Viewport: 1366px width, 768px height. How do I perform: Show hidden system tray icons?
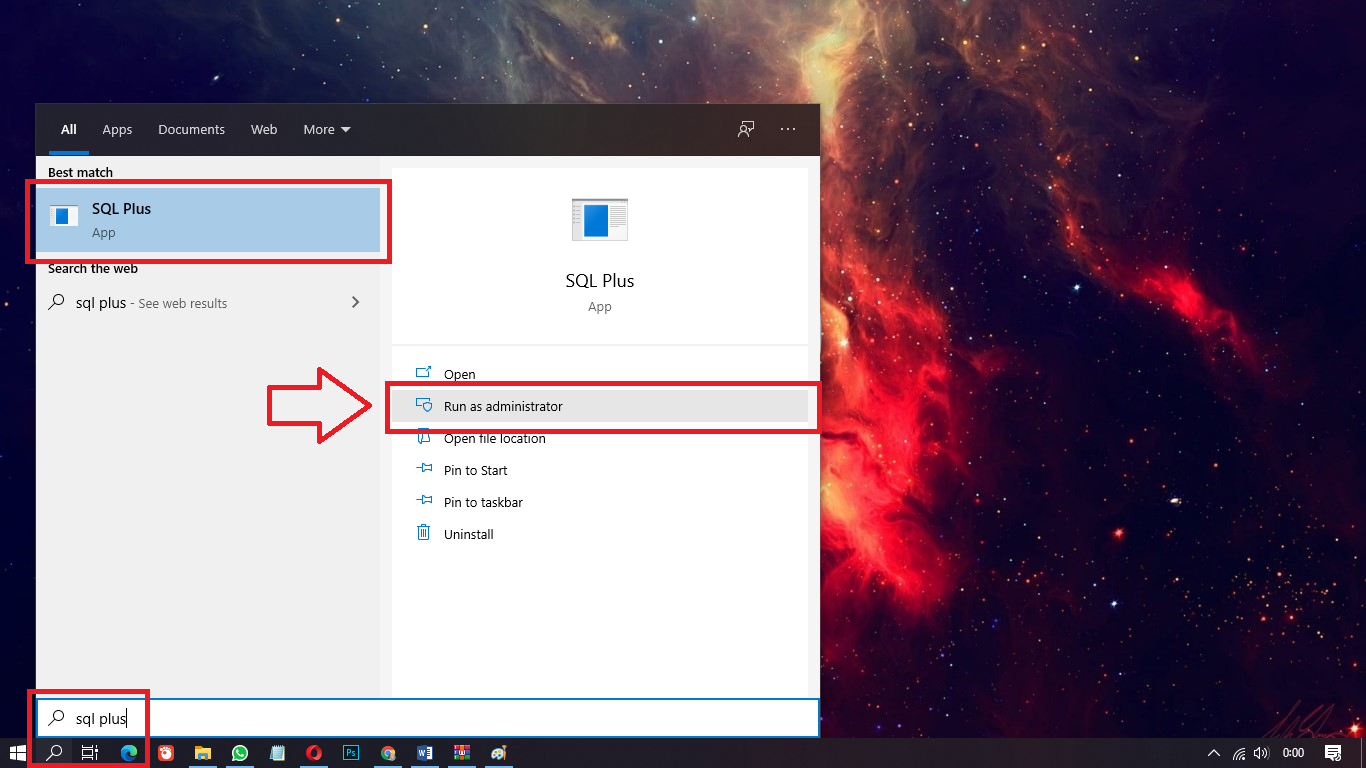(x=1214, y=753)
